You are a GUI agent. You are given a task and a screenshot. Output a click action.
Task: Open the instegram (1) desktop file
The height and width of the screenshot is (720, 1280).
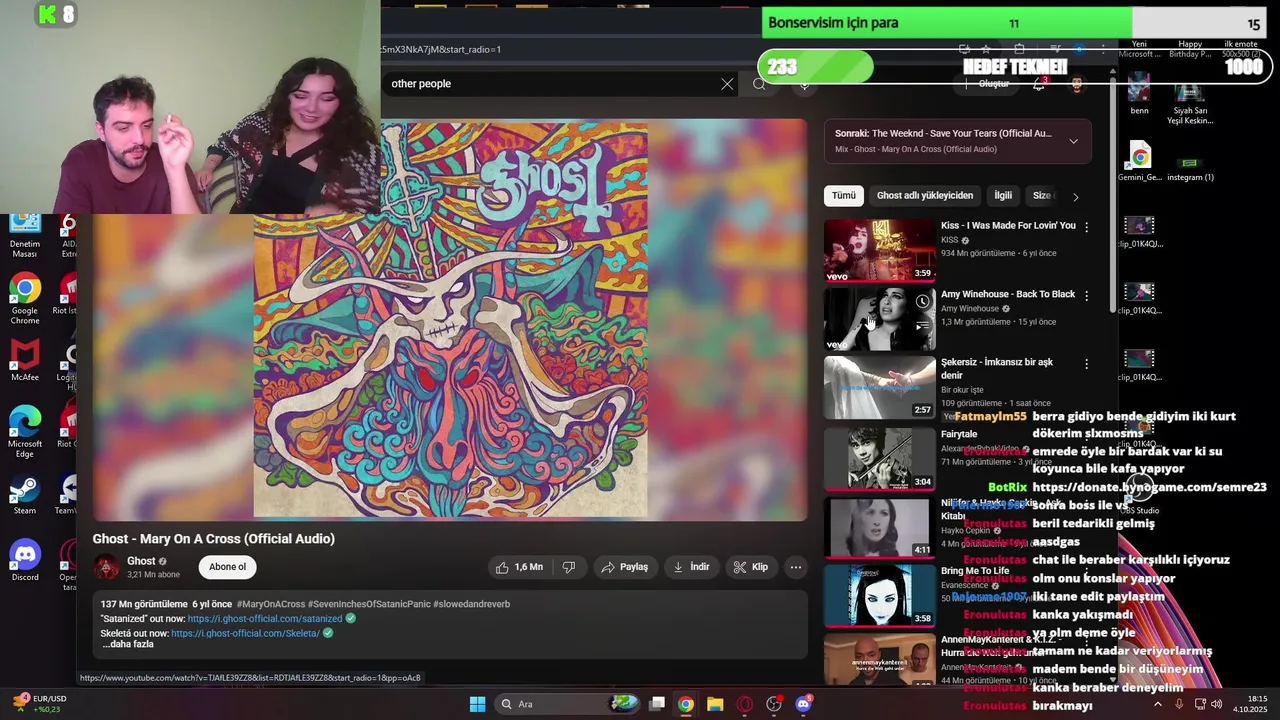pos(1190,168)
